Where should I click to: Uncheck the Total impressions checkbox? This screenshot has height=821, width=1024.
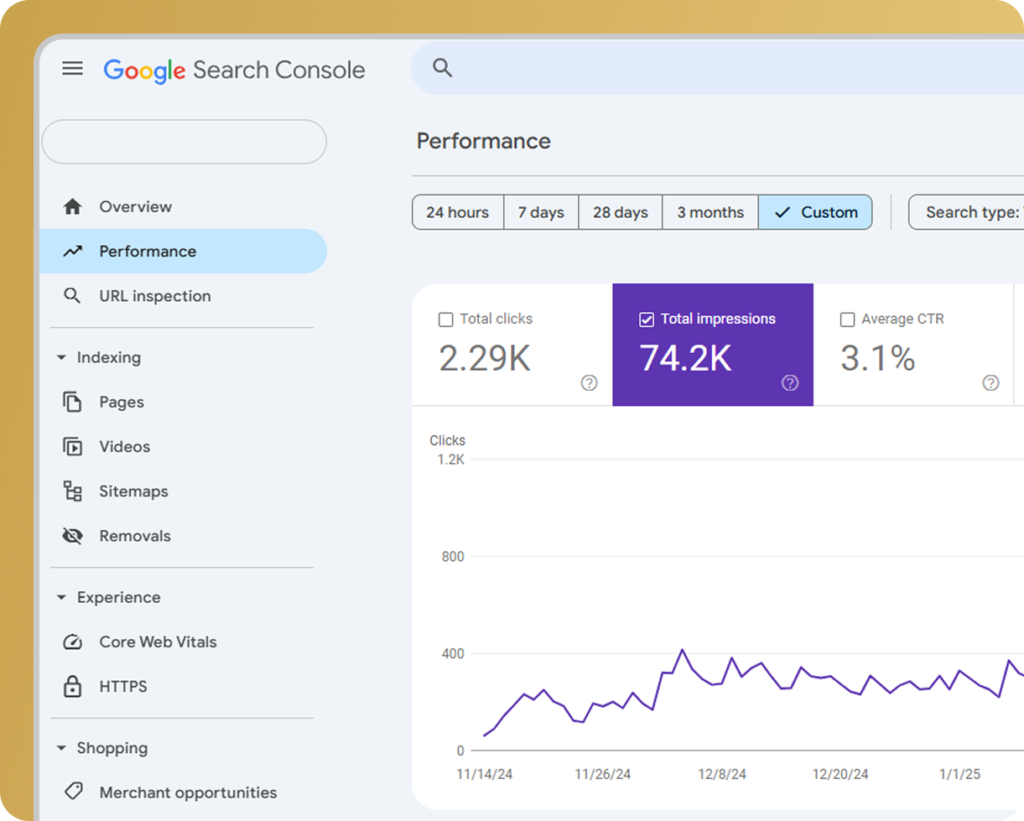click(x=646, y=320)
